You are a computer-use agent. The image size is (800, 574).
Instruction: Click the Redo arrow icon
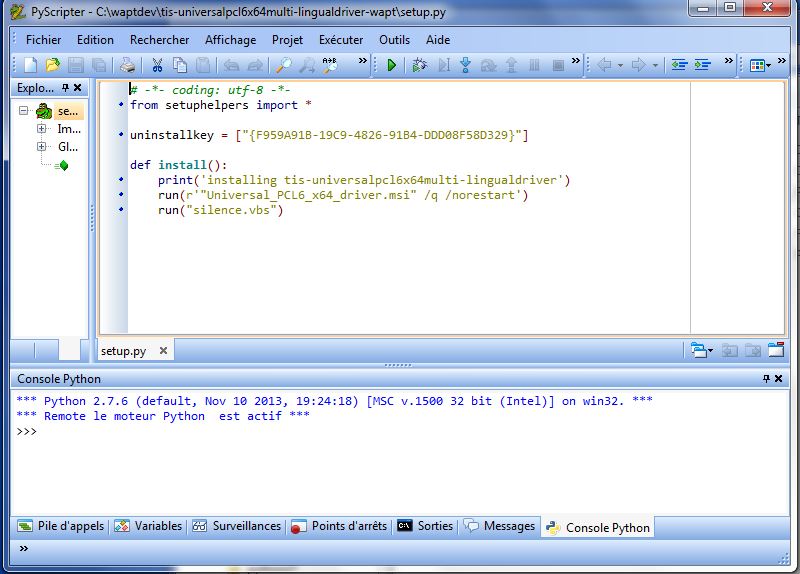[x=255, y=65]
